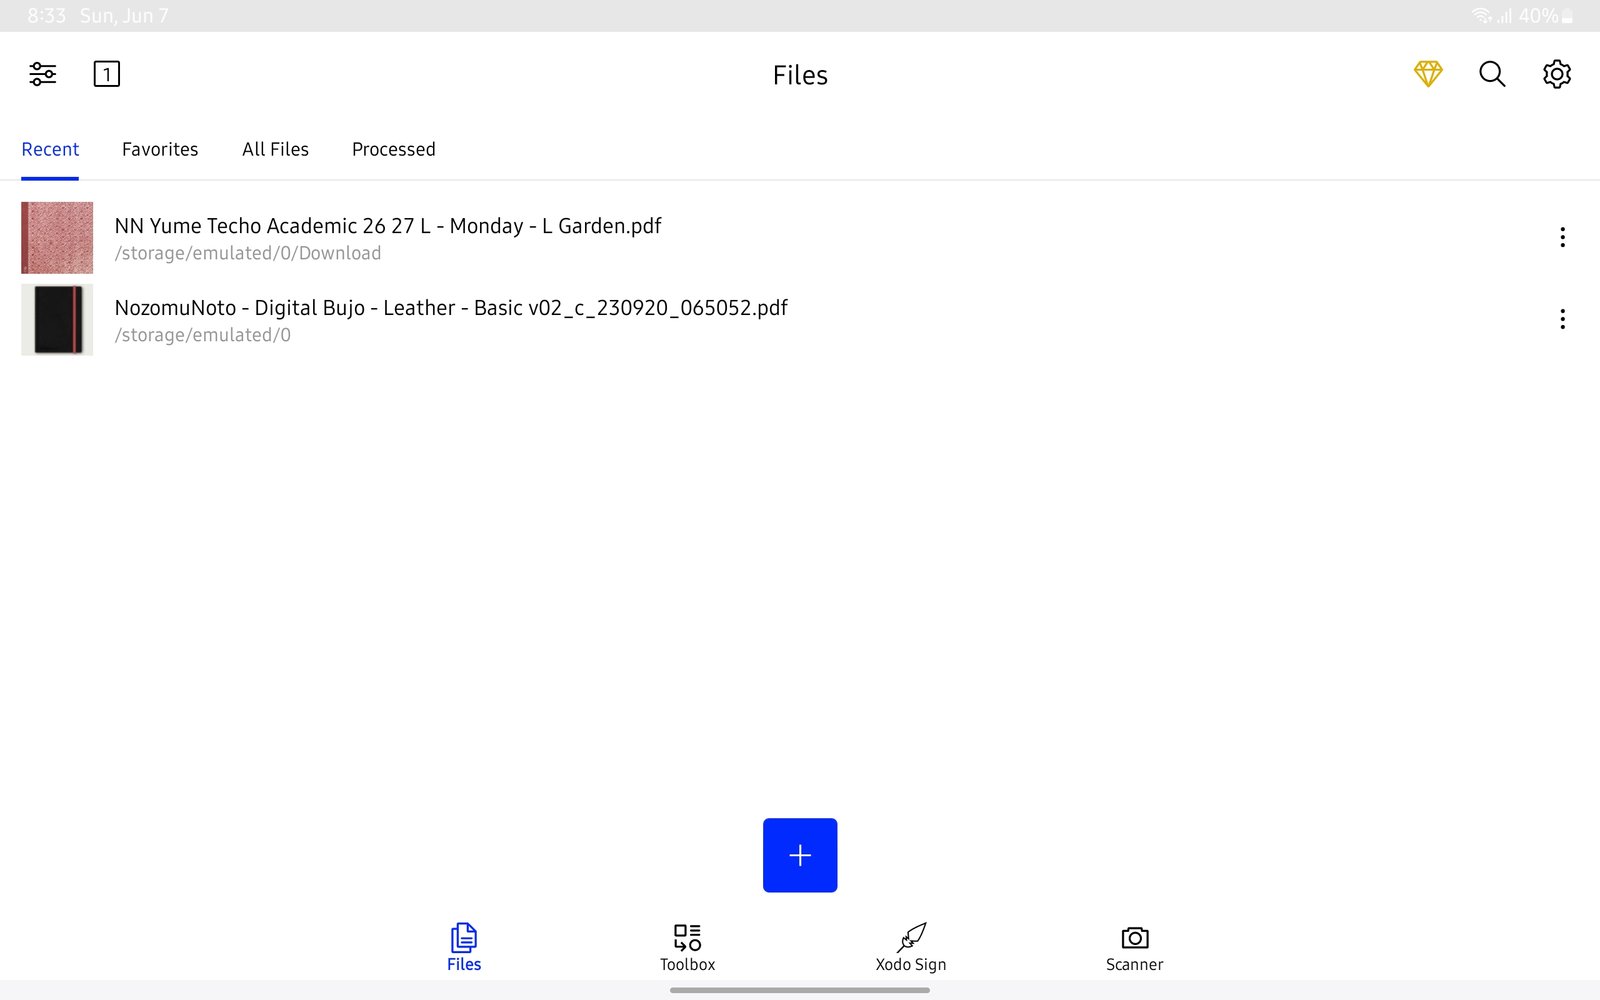Open the search magnifier icon
Screen dimensions: 1600x1000
(1492, 74)
